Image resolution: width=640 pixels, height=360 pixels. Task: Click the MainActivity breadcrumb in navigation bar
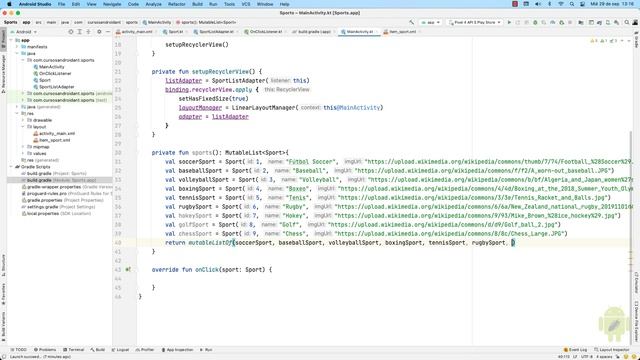157,22
